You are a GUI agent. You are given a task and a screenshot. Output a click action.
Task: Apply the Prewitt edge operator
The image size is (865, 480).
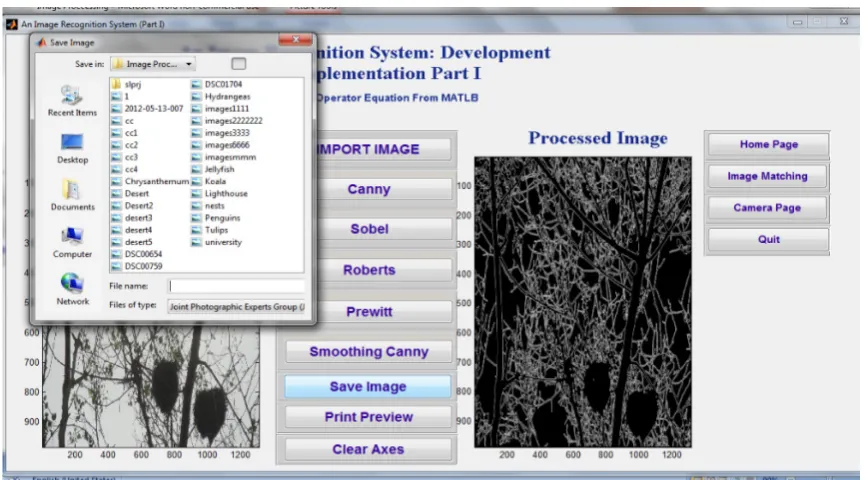click(383, 312)
